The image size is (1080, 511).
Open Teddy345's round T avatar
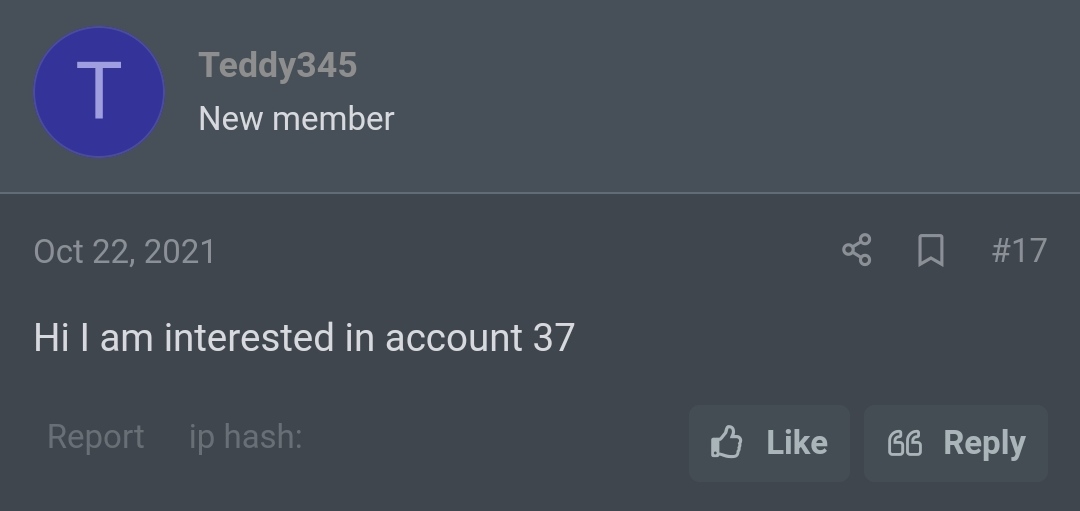99,92
